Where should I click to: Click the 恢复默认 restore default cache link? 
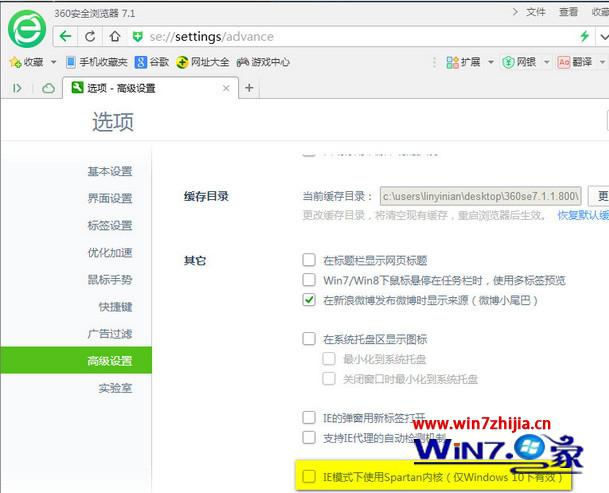coord(583,215)
